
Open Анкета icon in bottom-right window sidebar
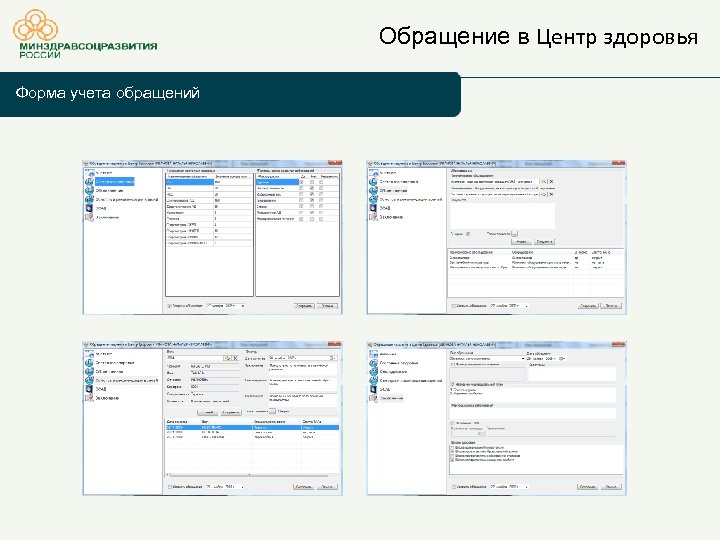pyautogui.click(x=373, y=354)
